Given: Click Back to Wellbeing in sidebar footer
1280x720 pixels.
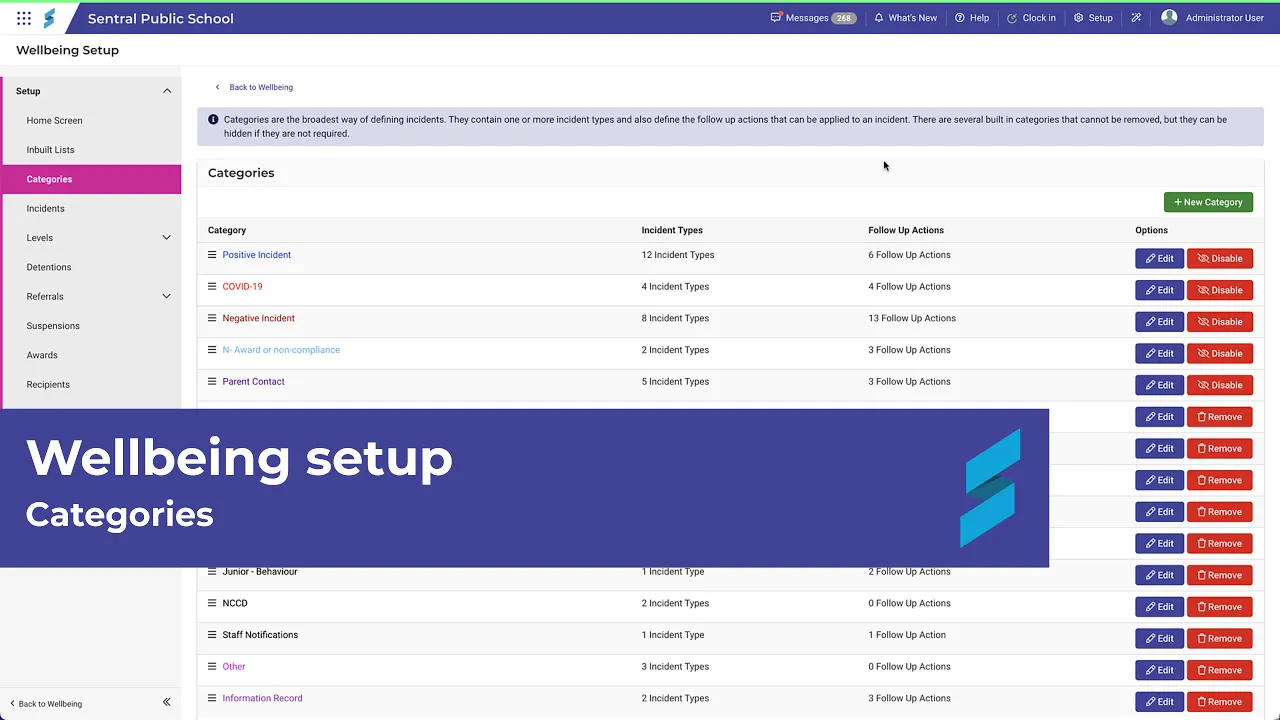Looking at the screenshot, I should (x=46, y=704).
